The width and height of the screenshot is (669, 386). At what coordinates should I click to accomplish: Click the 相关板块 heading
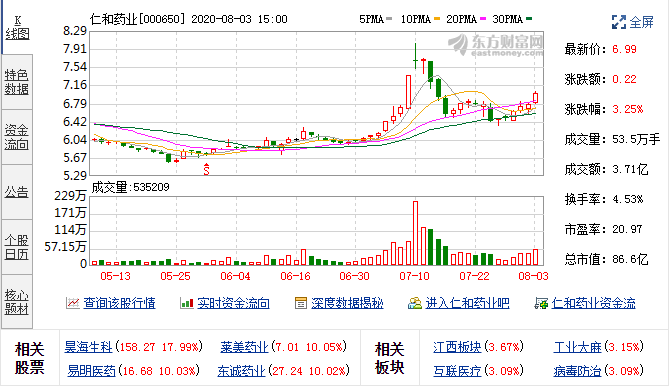[x=390, y=358]
